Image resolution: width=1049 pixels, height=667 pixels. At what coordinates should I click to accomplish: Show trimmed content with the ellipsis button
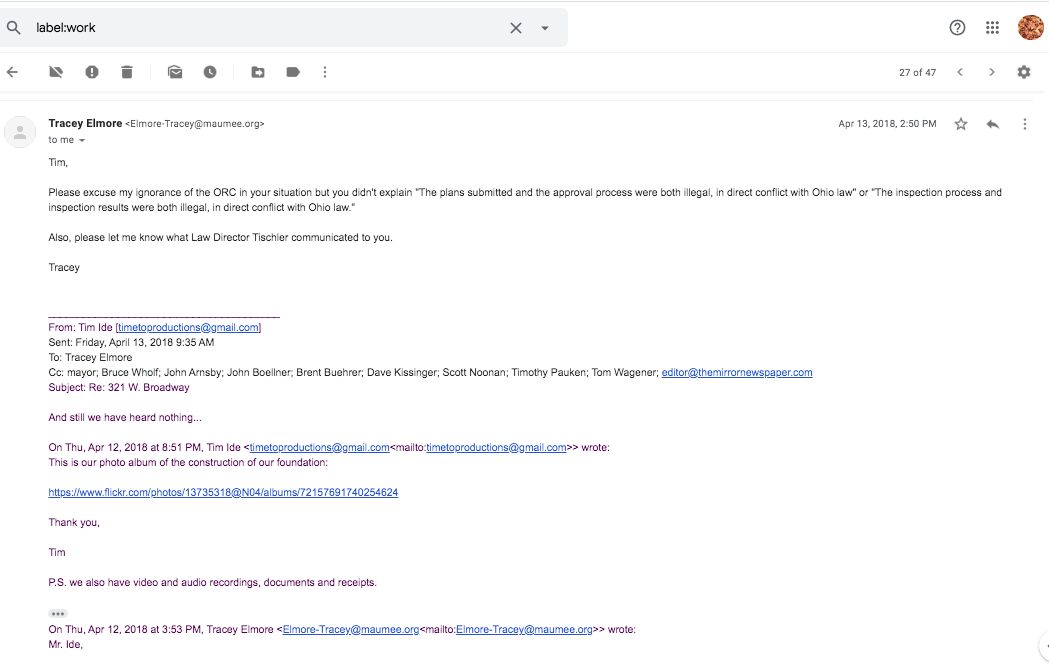(x=58, y=614)
